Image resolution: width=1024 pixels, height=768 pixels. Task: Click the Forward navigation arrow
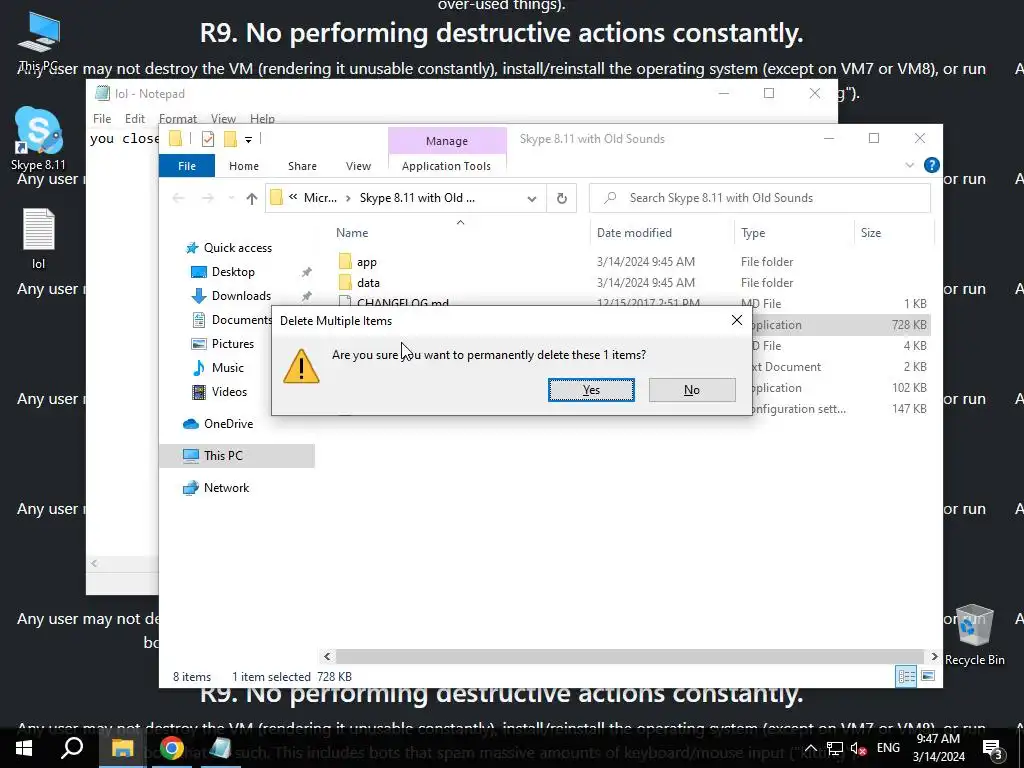click(208, 199)
